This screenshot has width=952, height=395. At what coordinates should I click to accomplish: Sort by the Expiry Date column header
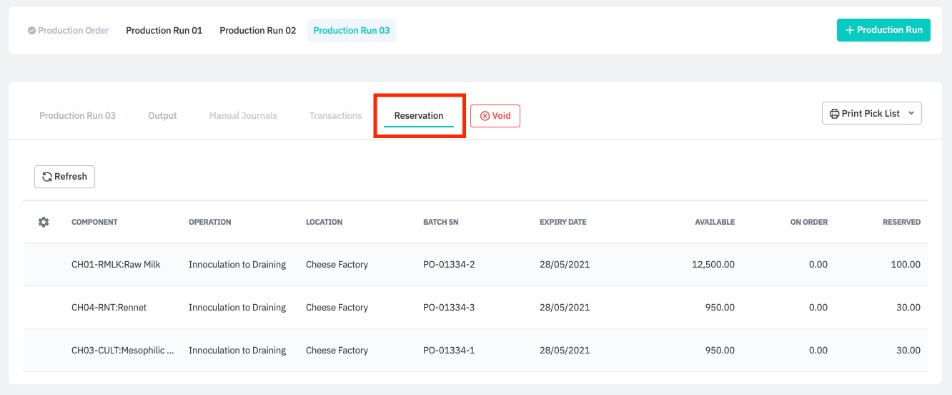[x=563, y=222]
